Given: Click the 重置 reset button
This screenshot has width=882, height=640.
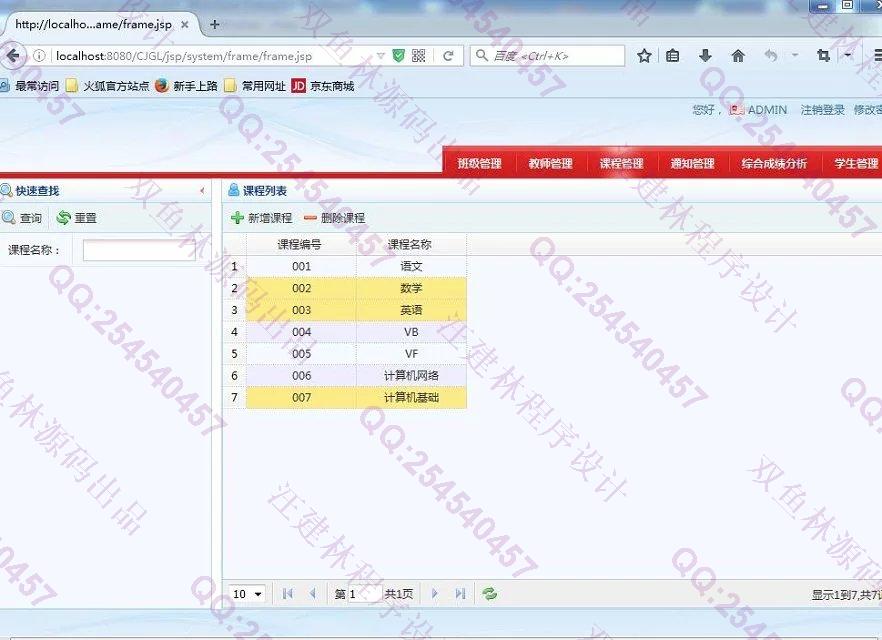Looking at the screenshot, I should pos(77,218).
